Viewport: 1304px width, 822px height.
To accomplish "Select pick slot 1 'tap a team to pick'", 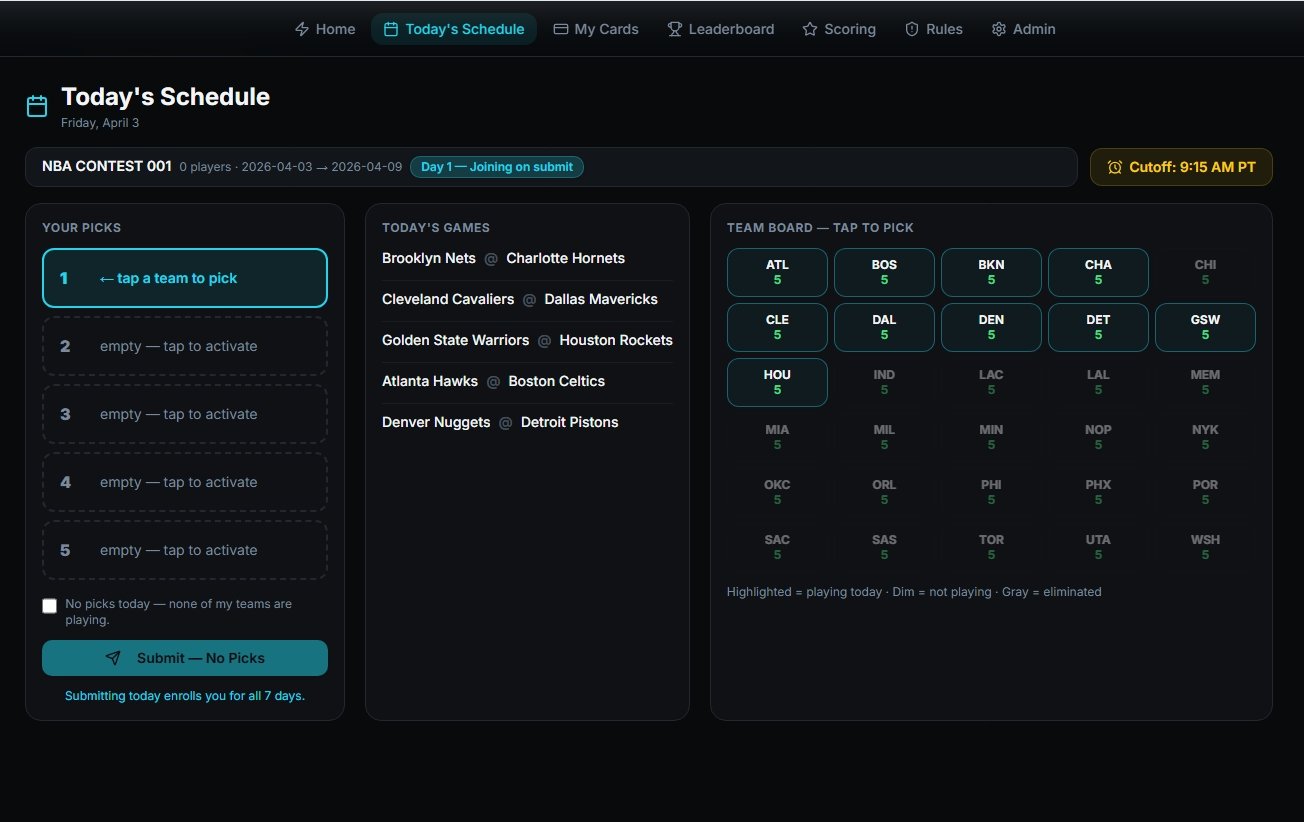I will point(185,278).
